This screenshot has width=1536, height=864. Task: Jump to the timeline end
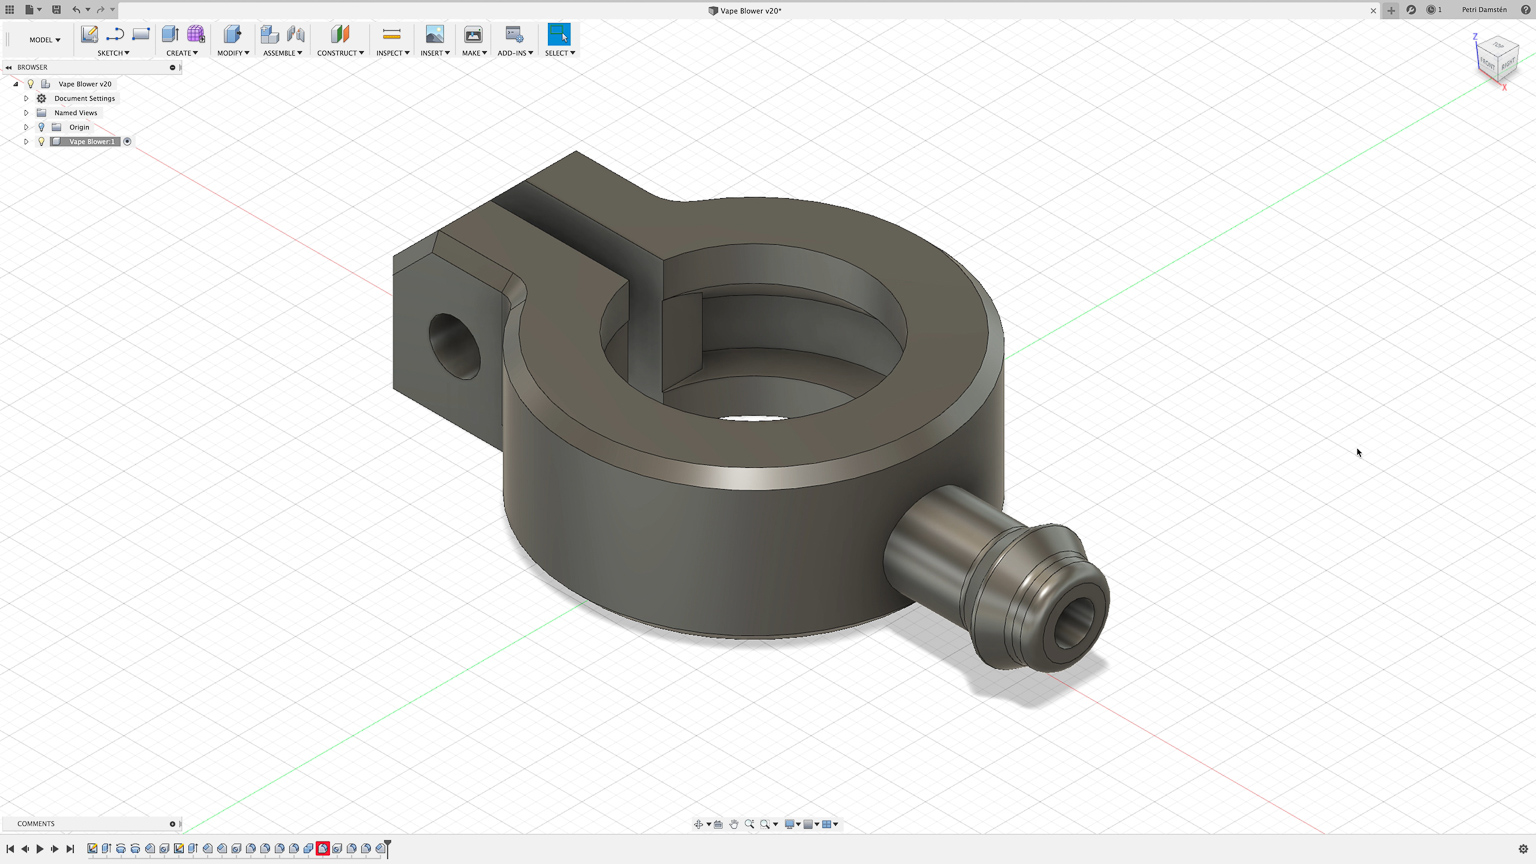tap(70, 849)
